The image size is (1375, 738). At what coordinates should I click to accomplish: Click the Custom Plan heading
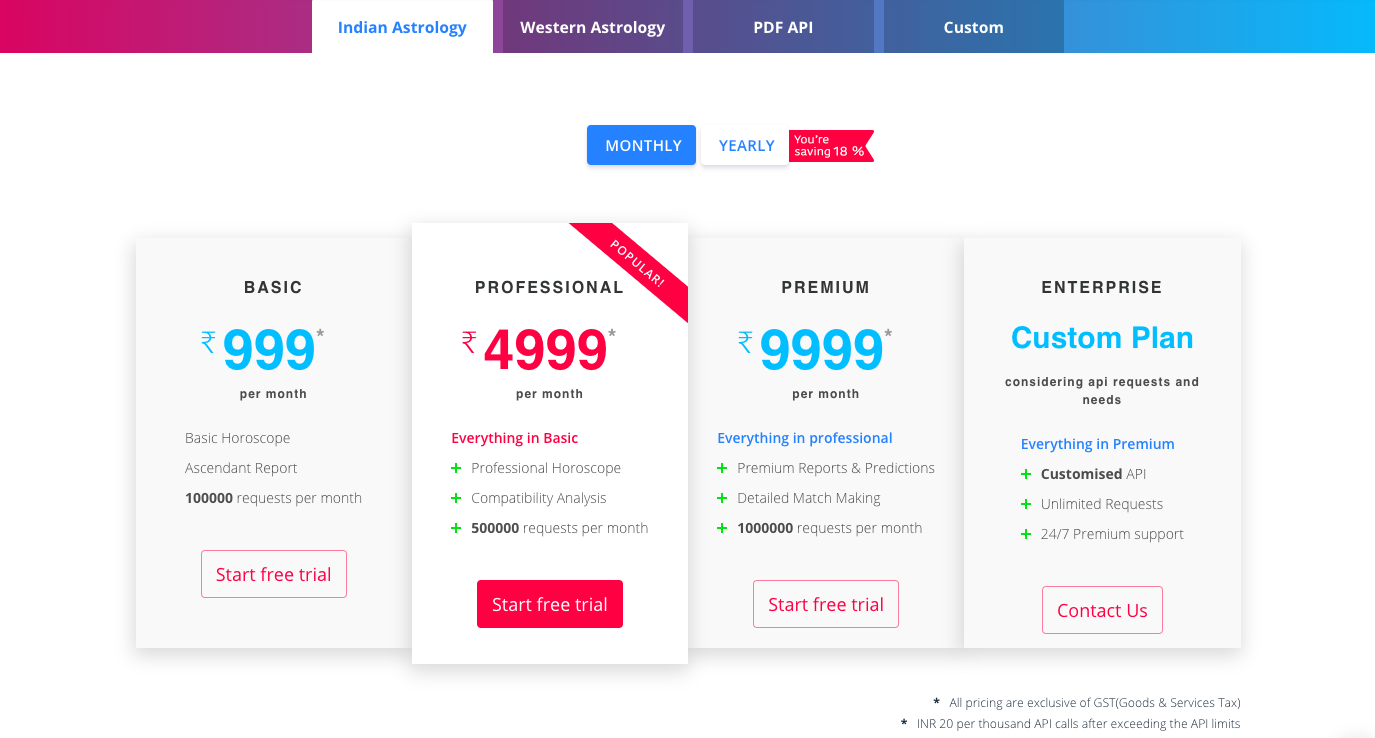1102,338
